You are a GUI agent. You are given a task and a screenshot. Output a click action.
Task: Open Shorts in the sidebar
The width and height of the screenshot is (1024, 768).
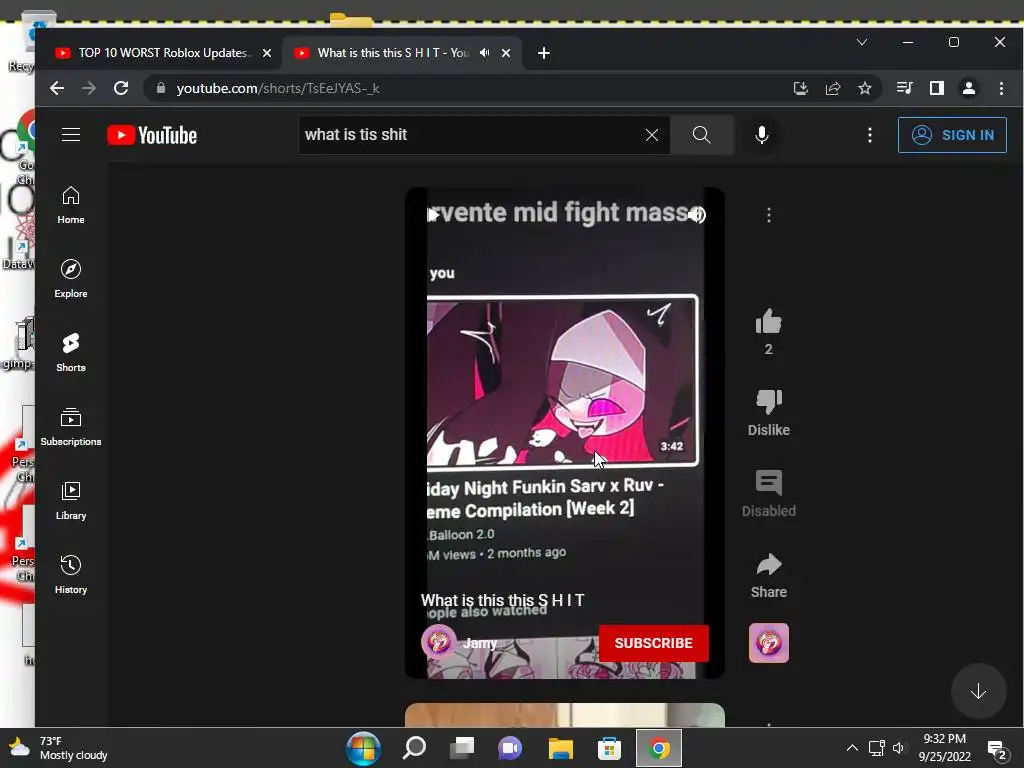pos(71,353)
